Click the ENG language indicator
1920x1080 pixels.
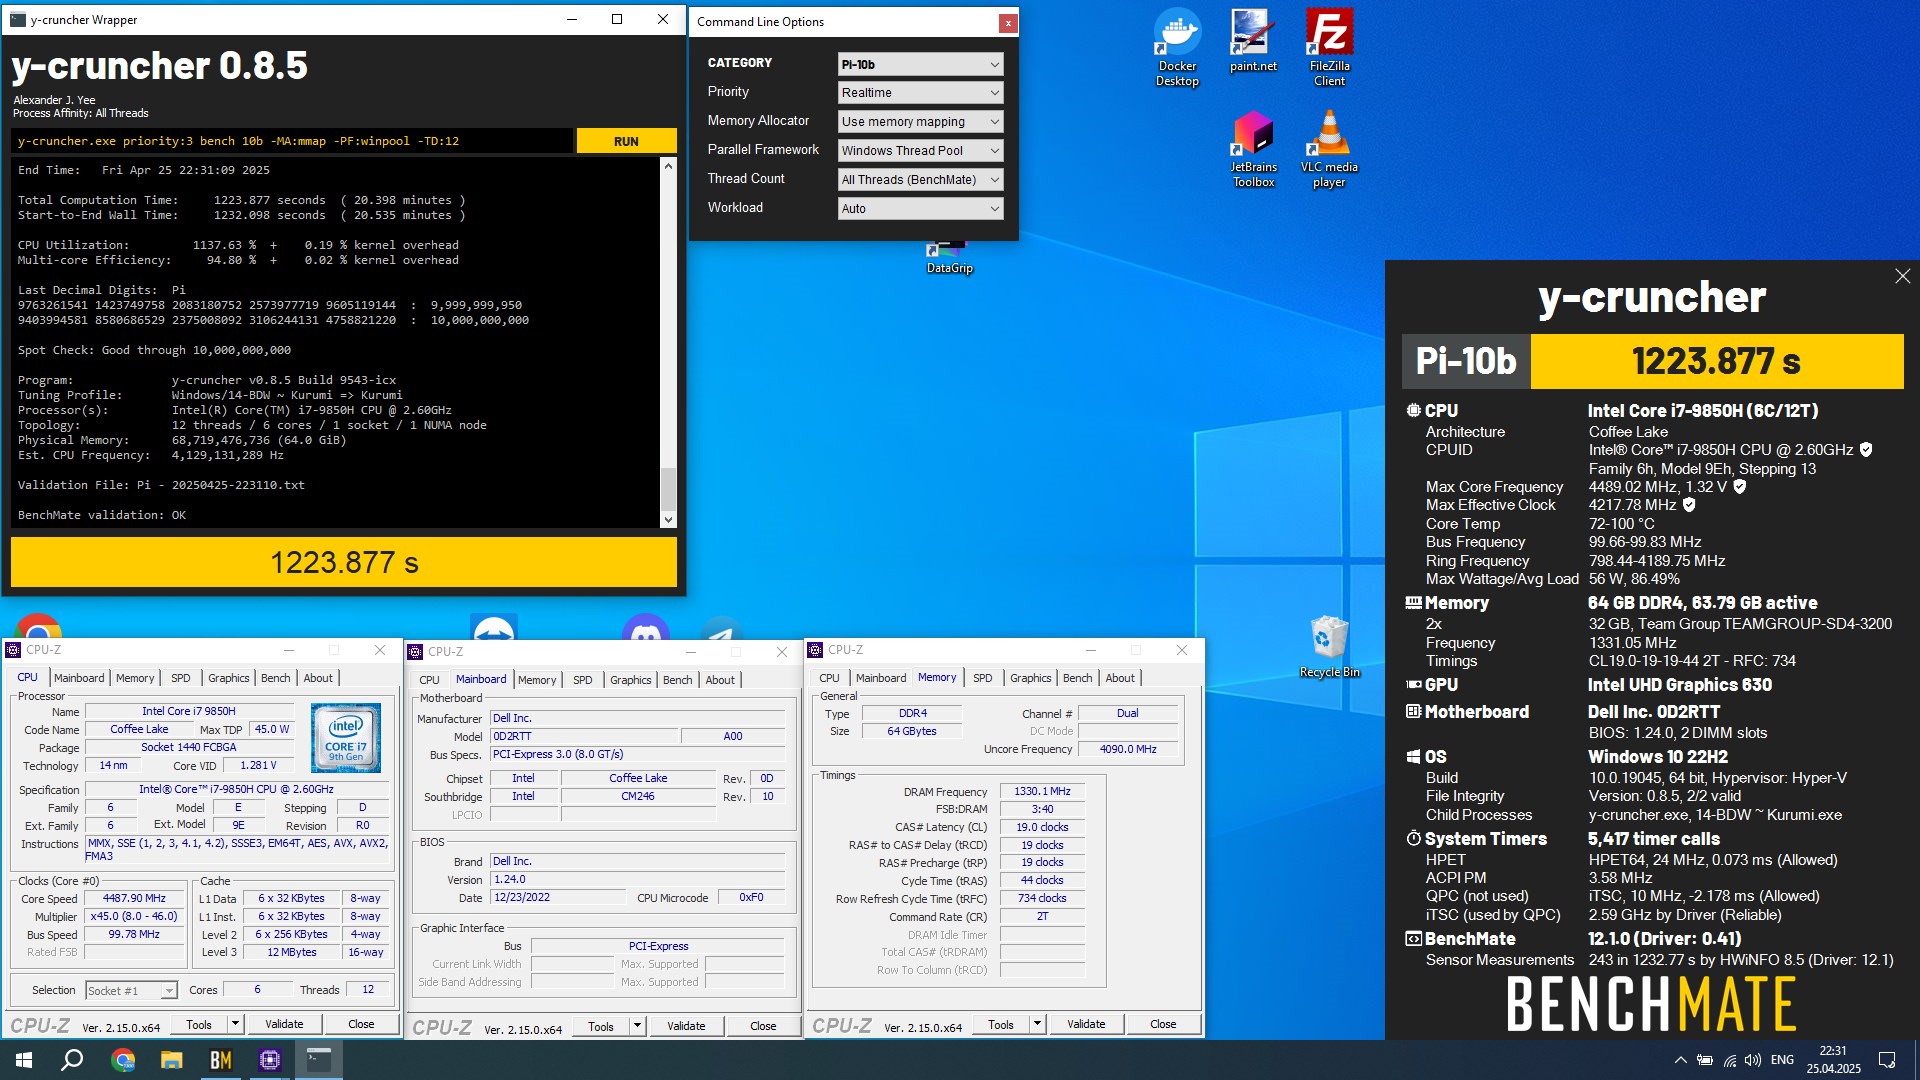1782,1060
